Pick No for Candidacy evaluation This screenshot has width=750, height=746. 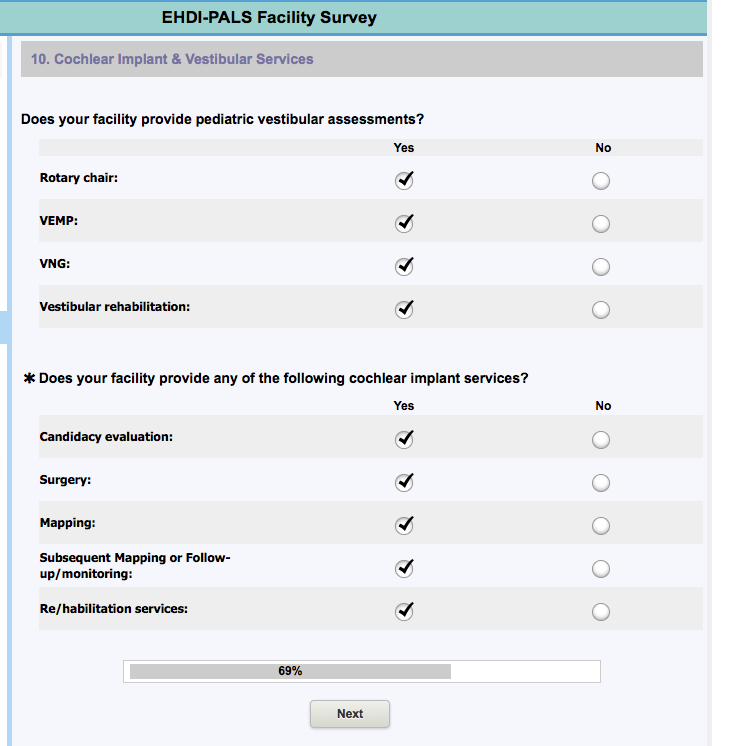pyautogui.click(x=601, y=440)
